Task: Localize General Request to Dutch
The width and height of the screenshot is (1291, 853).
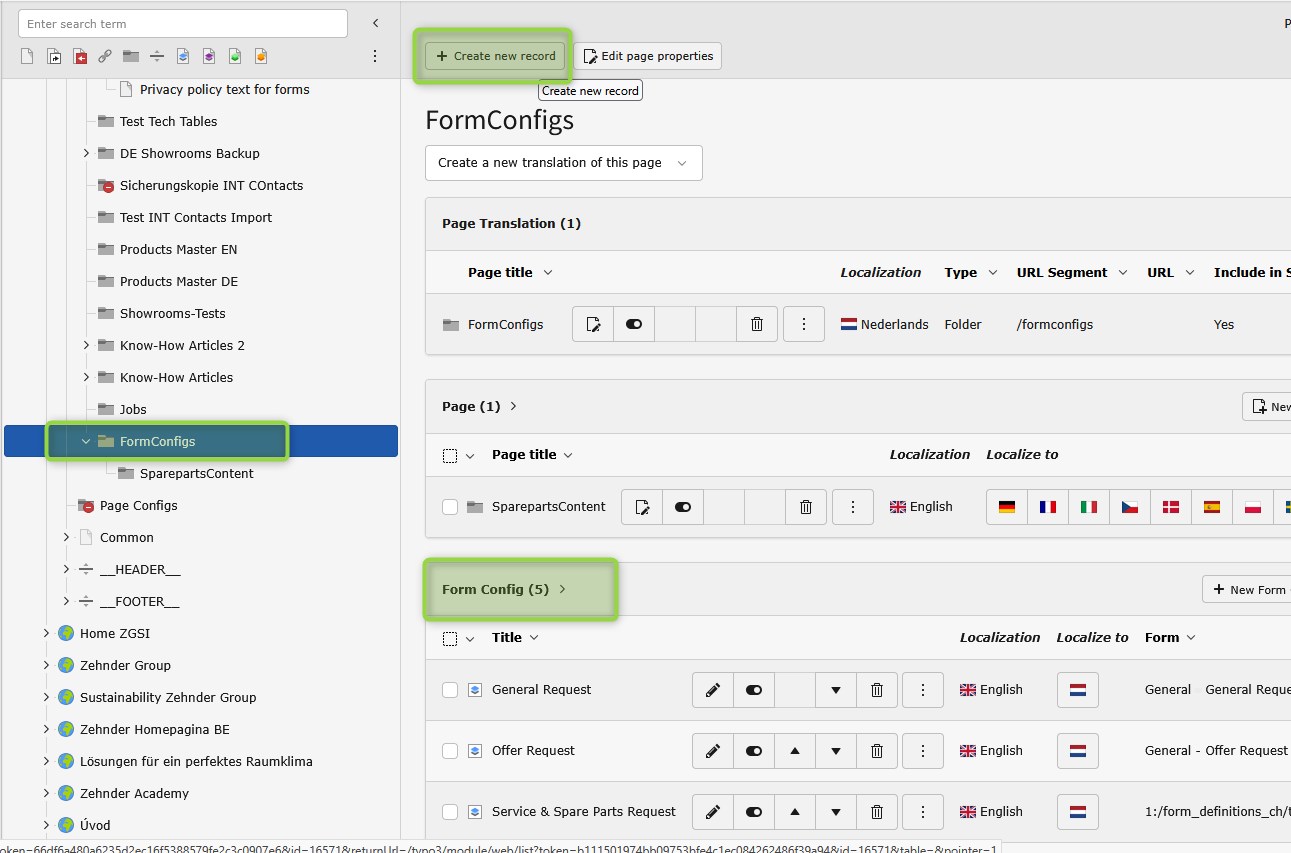Action: [x=1078, y=690]
